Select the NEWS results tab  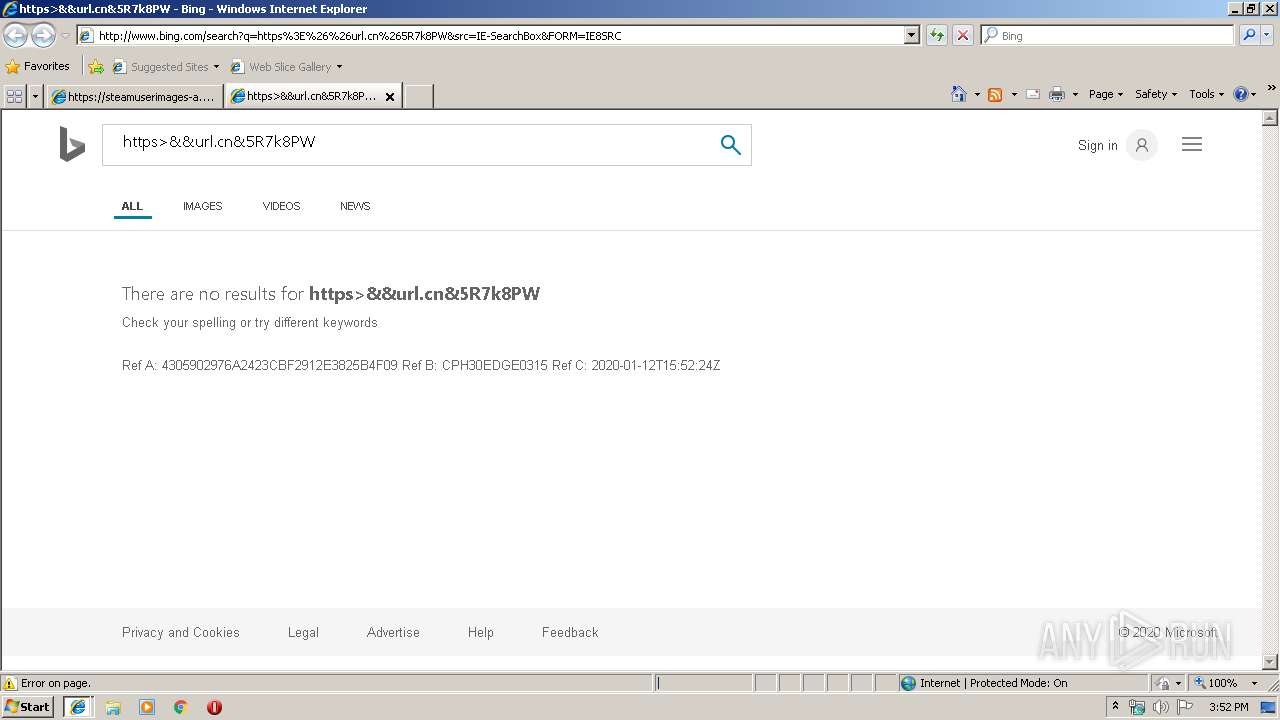pos(355,206)
